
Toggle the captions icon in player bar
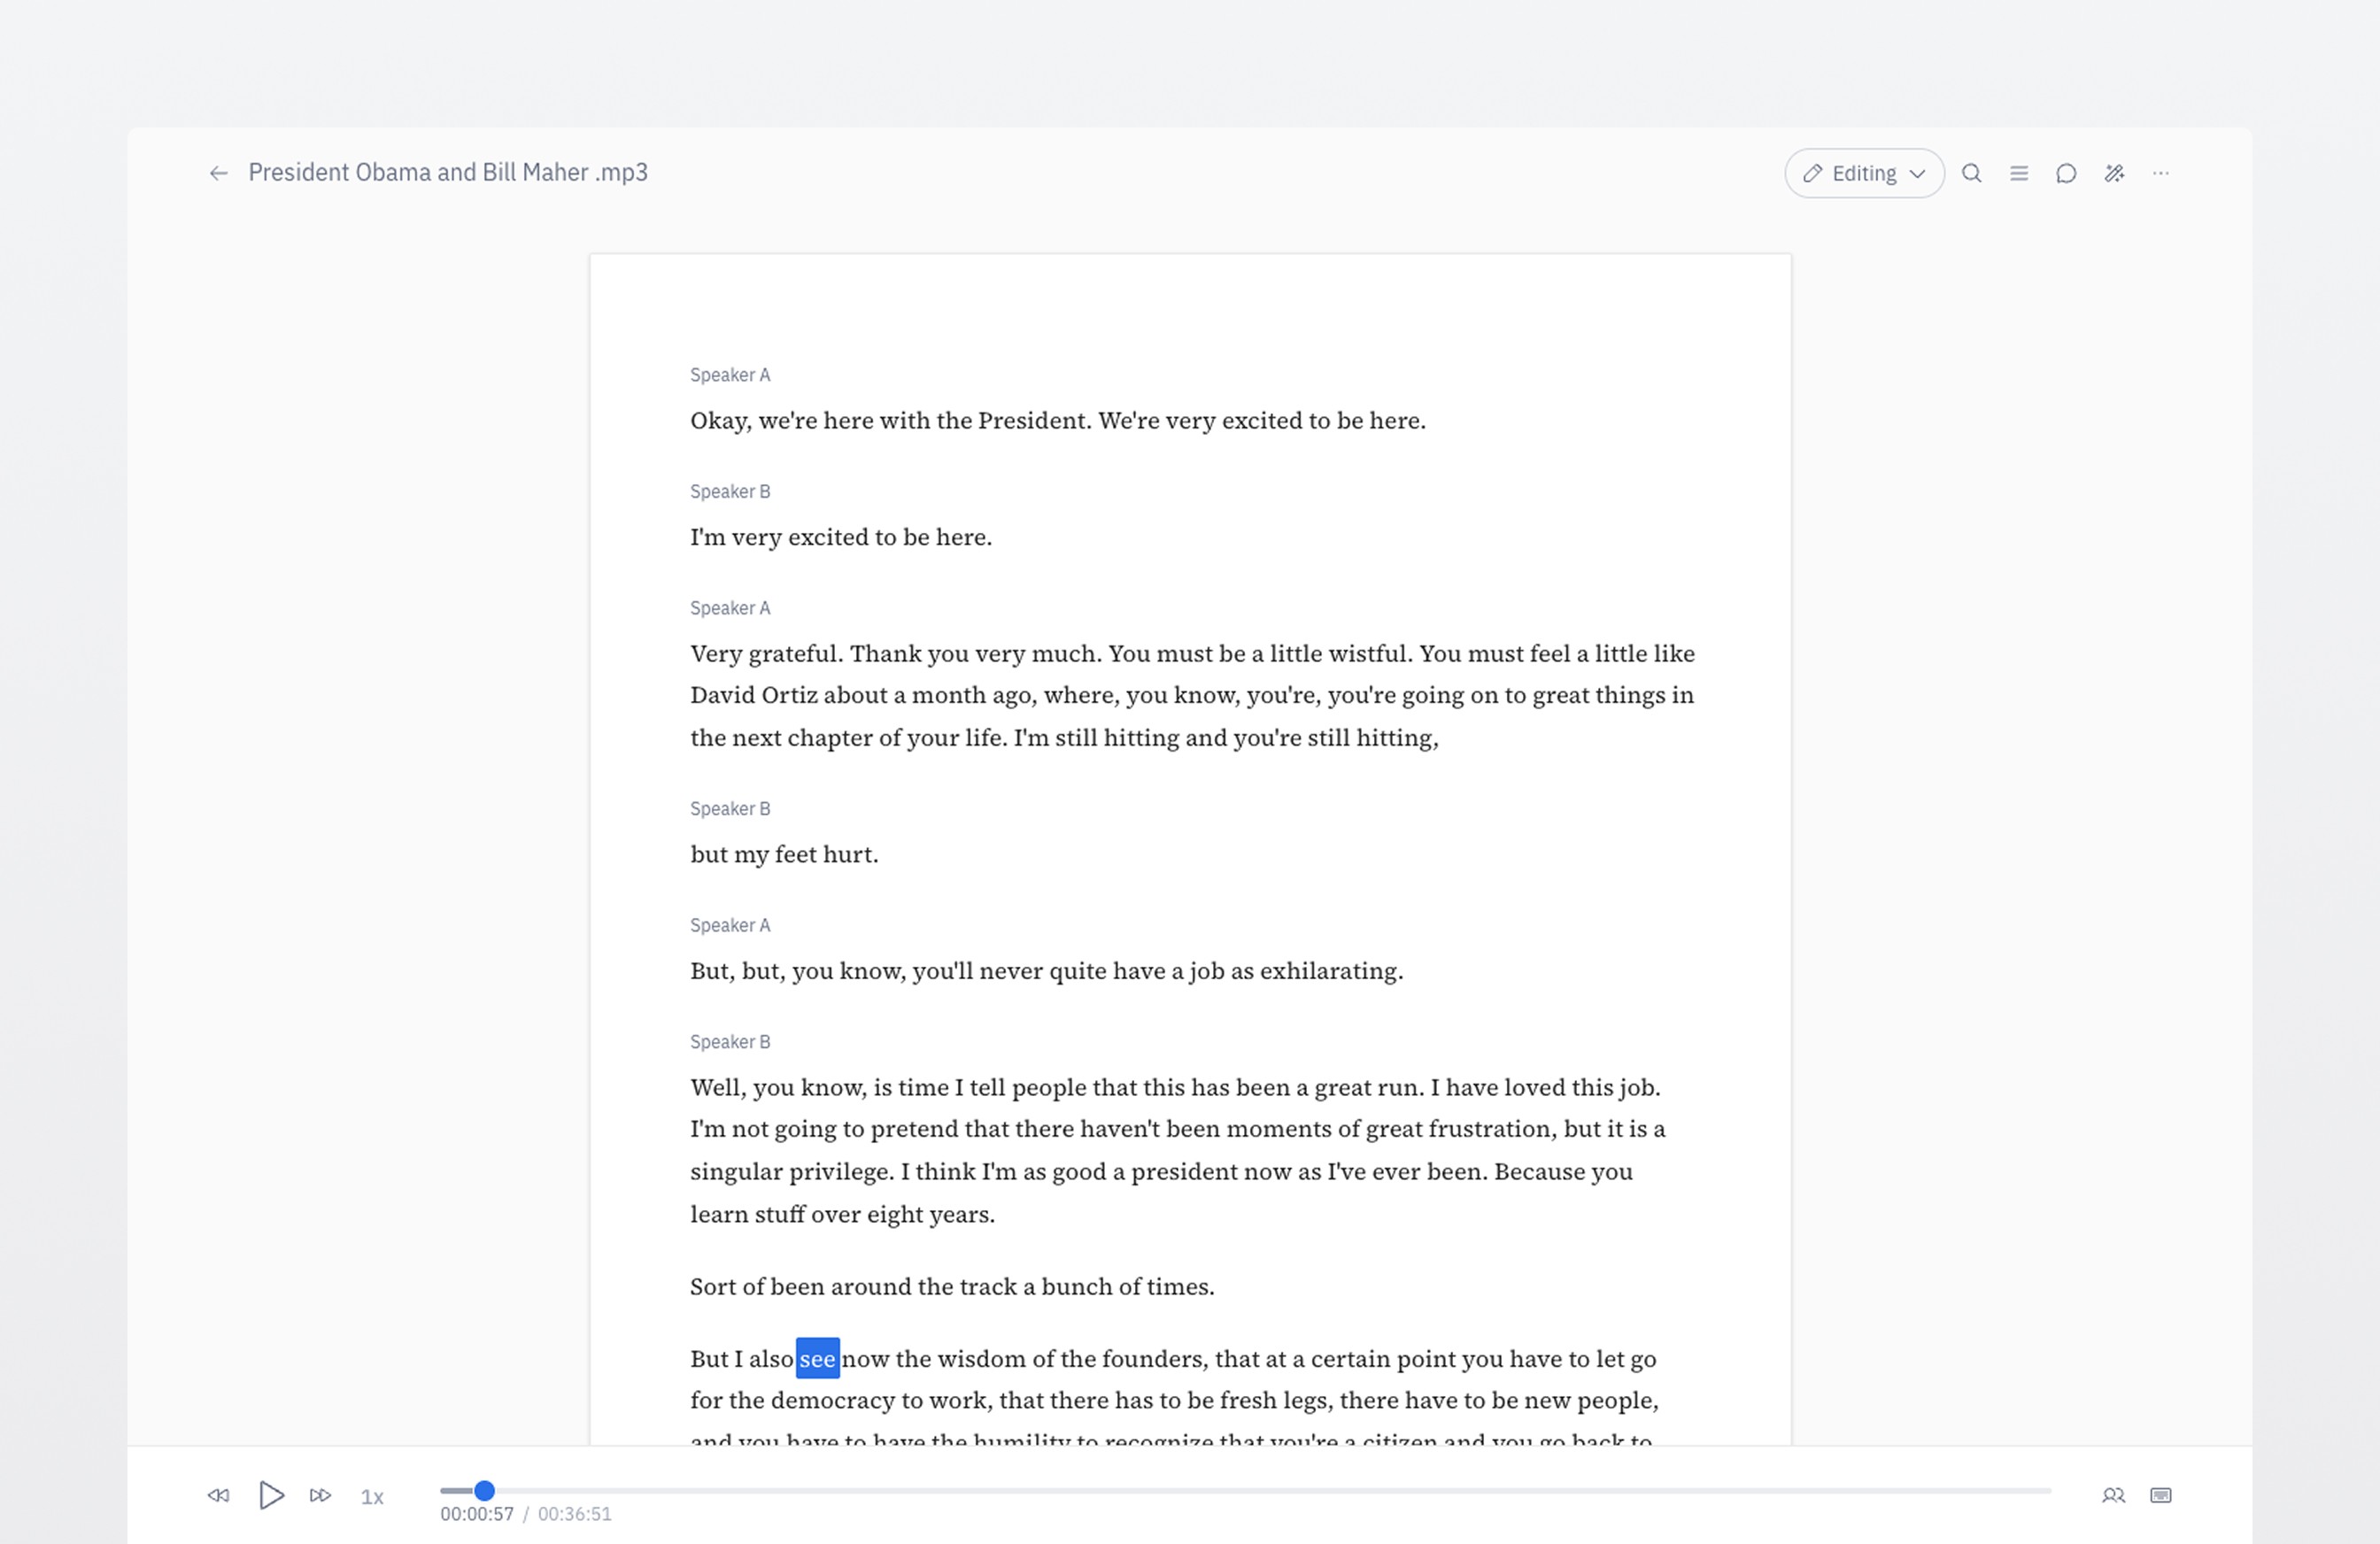pos(2161,1496)
